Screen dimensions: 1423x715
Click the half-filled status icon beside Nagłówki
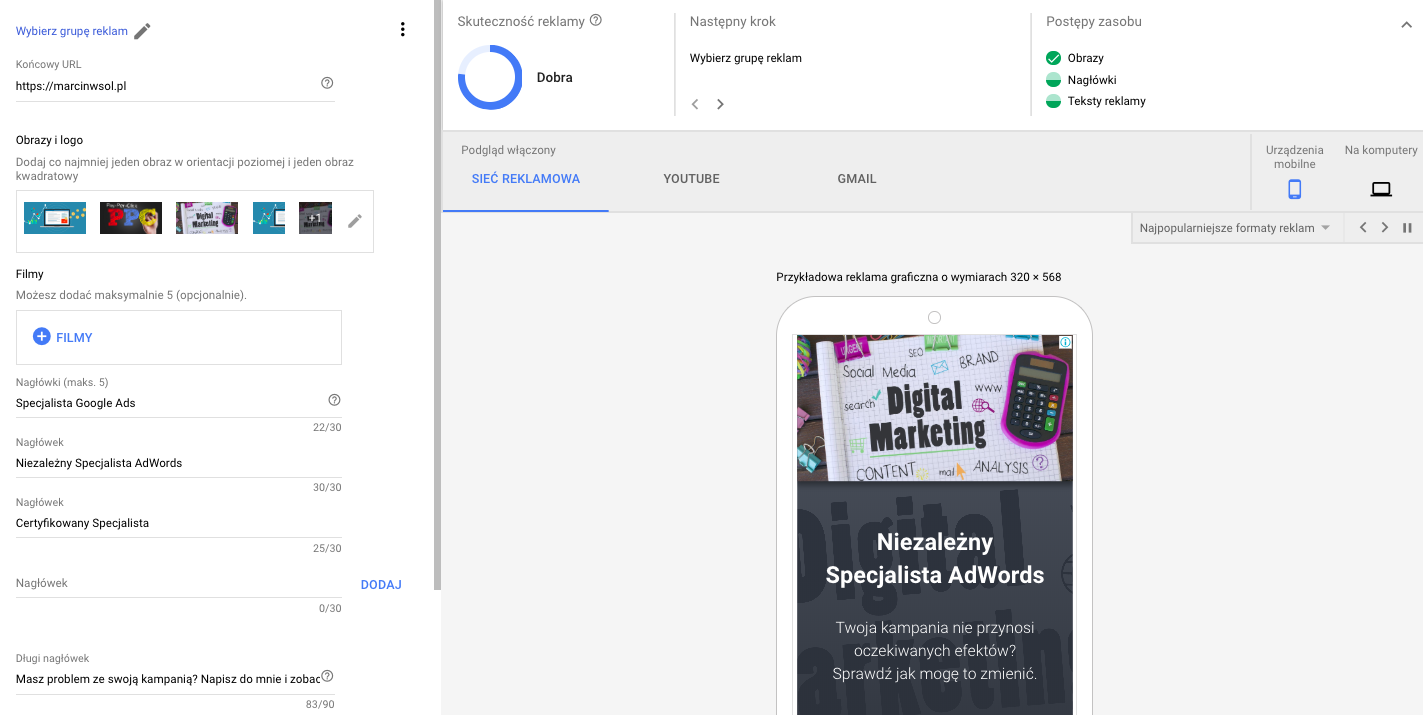click(x=1053, y=80)
